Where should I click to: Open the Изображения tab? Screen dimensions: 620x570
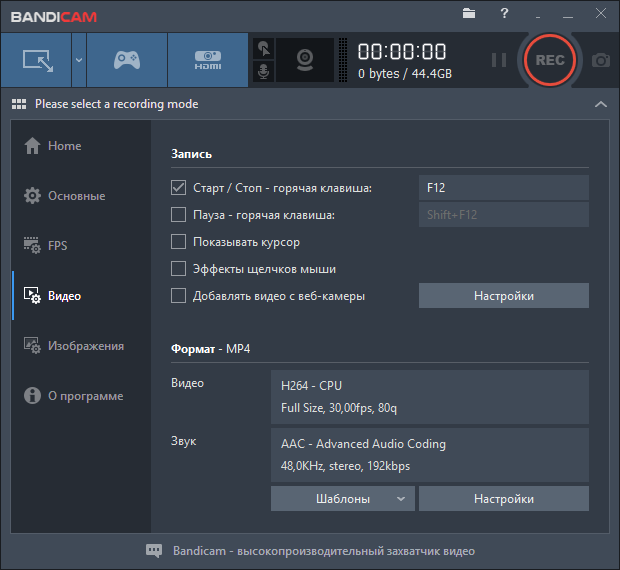tap(85, 346)
